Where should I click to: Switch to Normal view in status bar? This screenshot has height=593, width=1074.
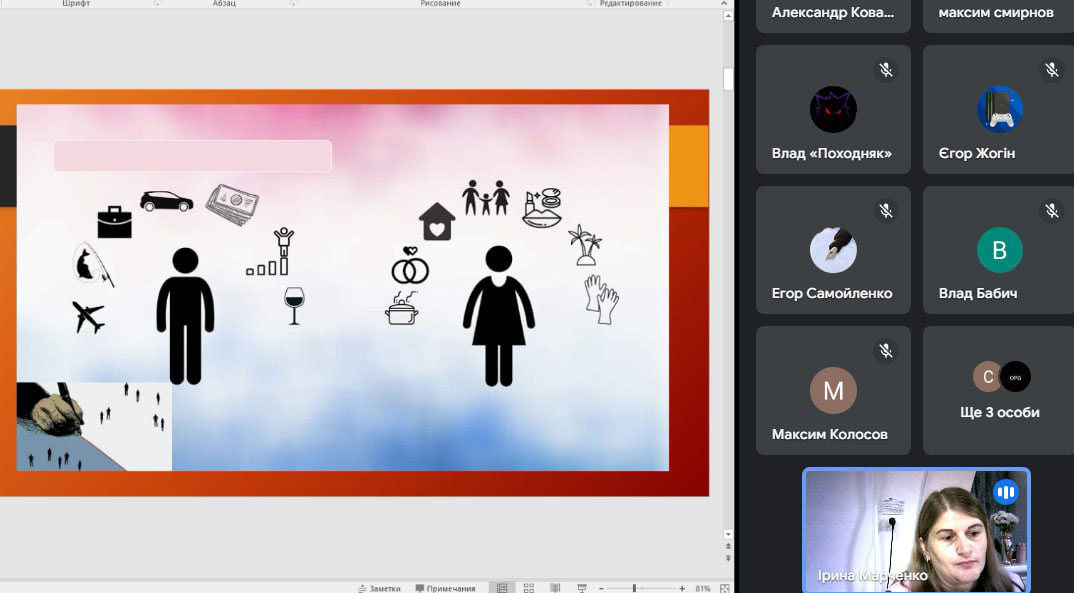pos(502,588)
